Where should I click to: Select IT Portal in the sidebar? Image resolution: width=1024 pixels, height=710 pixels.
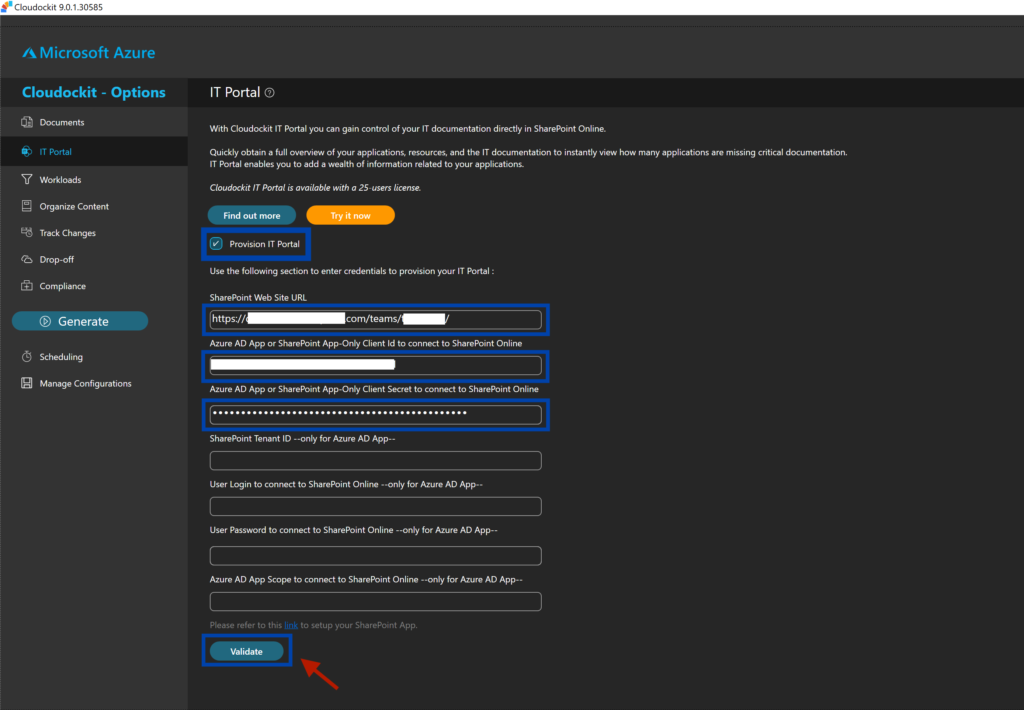94,152
